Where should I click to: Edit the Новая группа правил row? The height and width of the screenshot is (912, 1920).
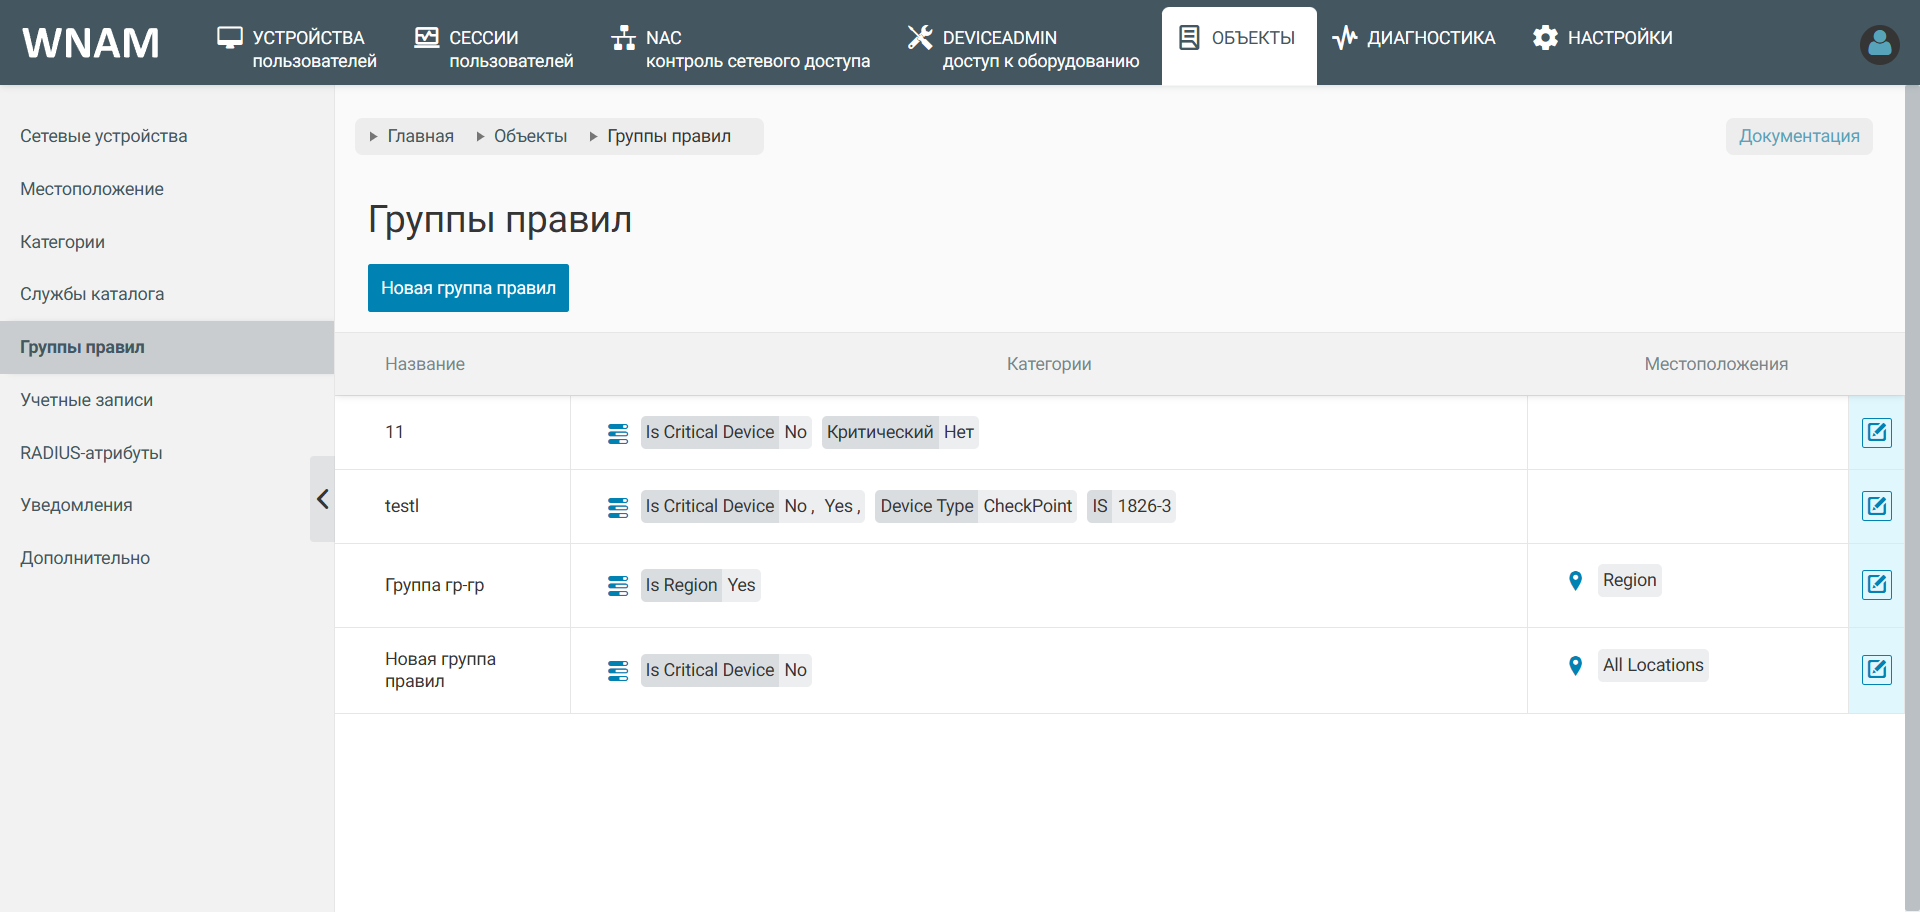(1876, 669)
